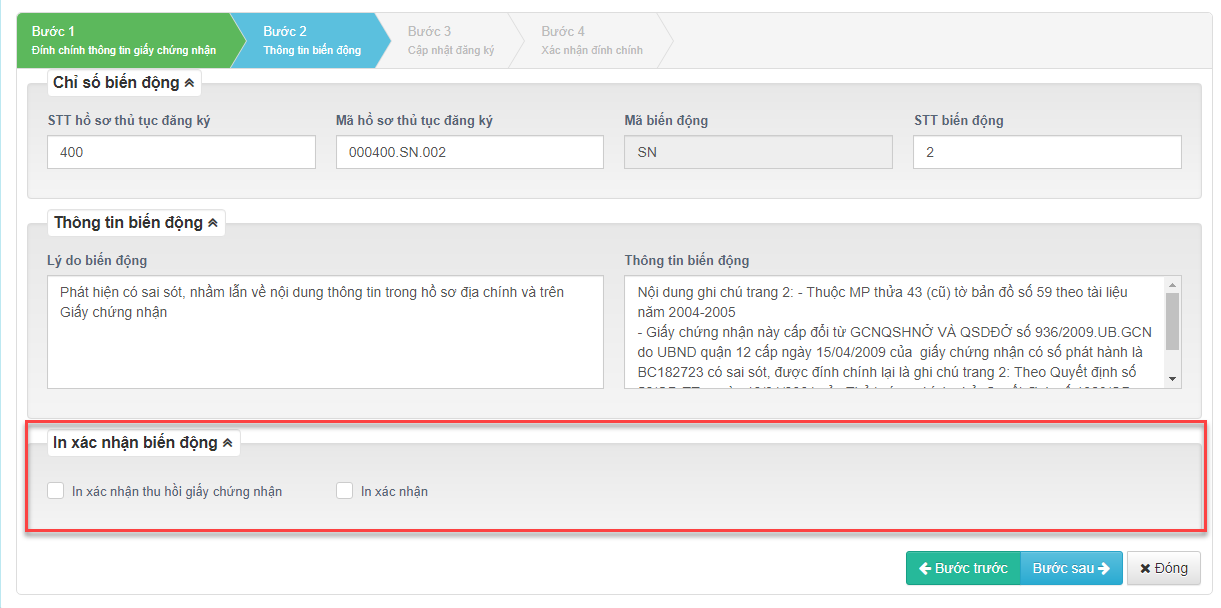Click the scrollbar down arrow in Thông tin biến động
The width and height of the screenshot is (1221, 608).
[1173, 380]
